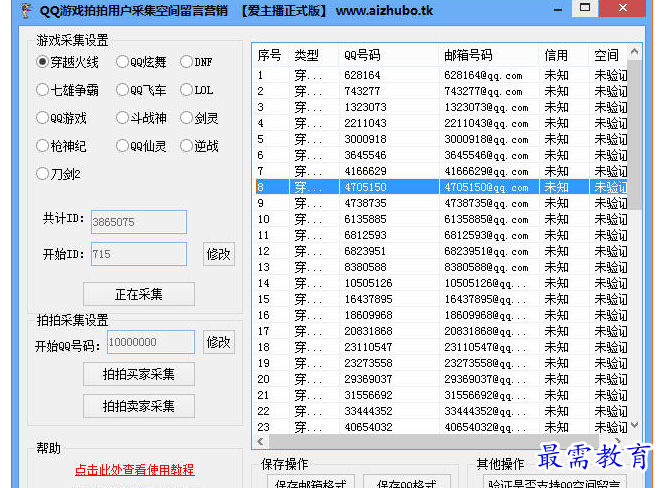
Task: Sort by 序号 column header
Action: click(270, 55)
